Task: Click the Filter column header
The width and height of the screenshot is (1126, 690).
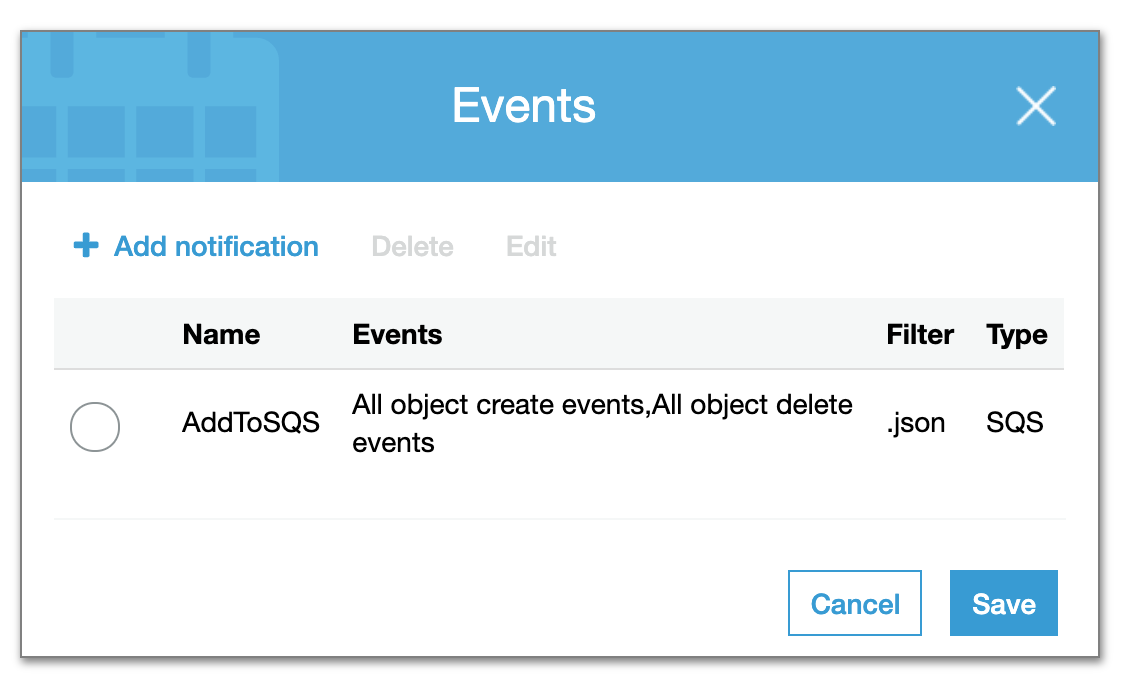Action: coord(920,334)
